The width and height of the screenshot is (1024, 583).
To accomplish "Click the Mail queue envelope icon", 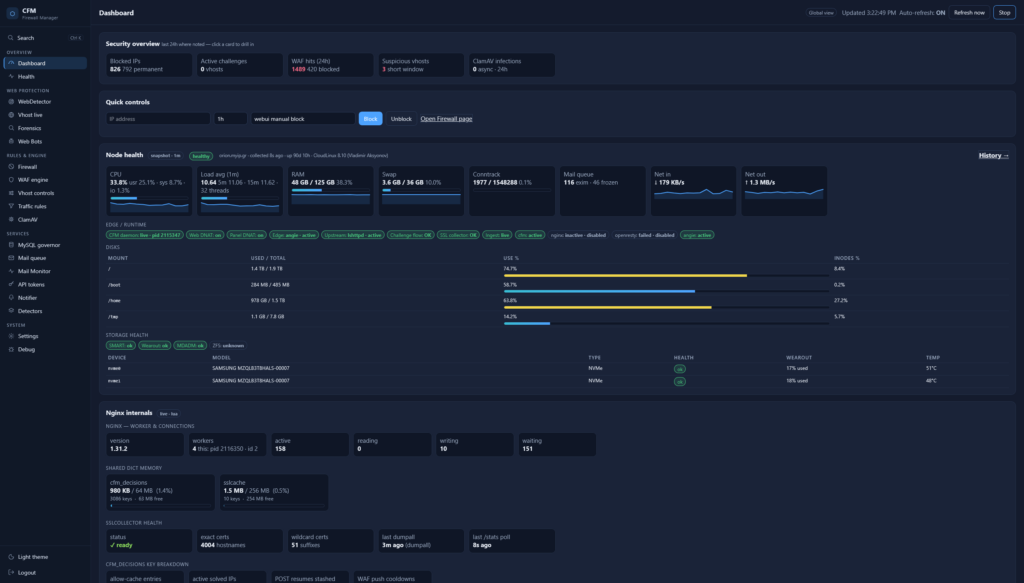I will (11, 258).
